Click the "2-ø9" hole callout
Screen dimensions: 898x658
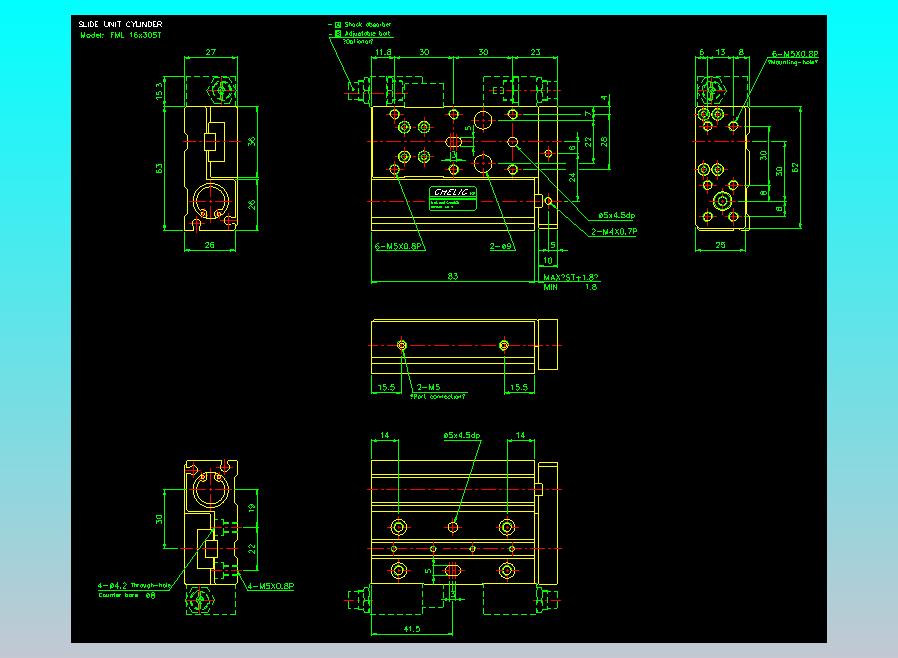tap(501, 246)
